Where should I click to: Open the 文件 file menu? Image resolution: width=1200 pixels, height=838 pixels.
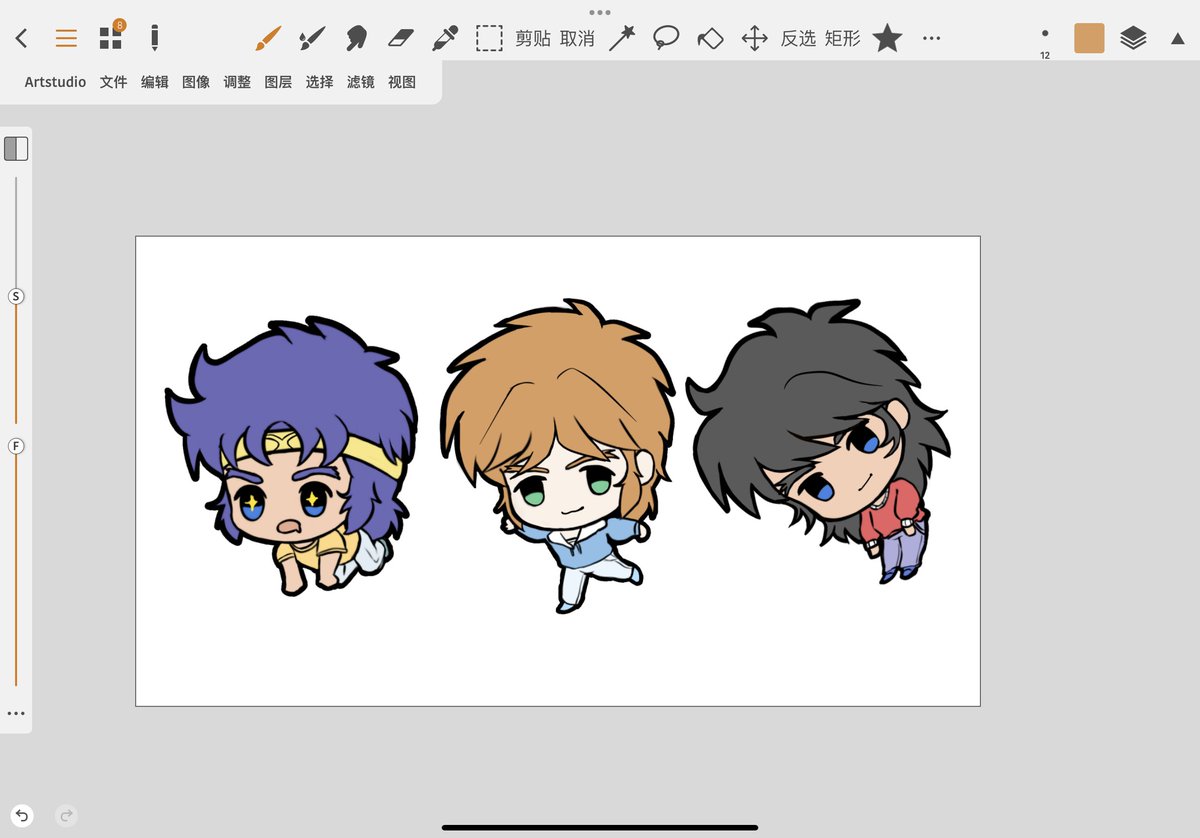pos(114,82)
